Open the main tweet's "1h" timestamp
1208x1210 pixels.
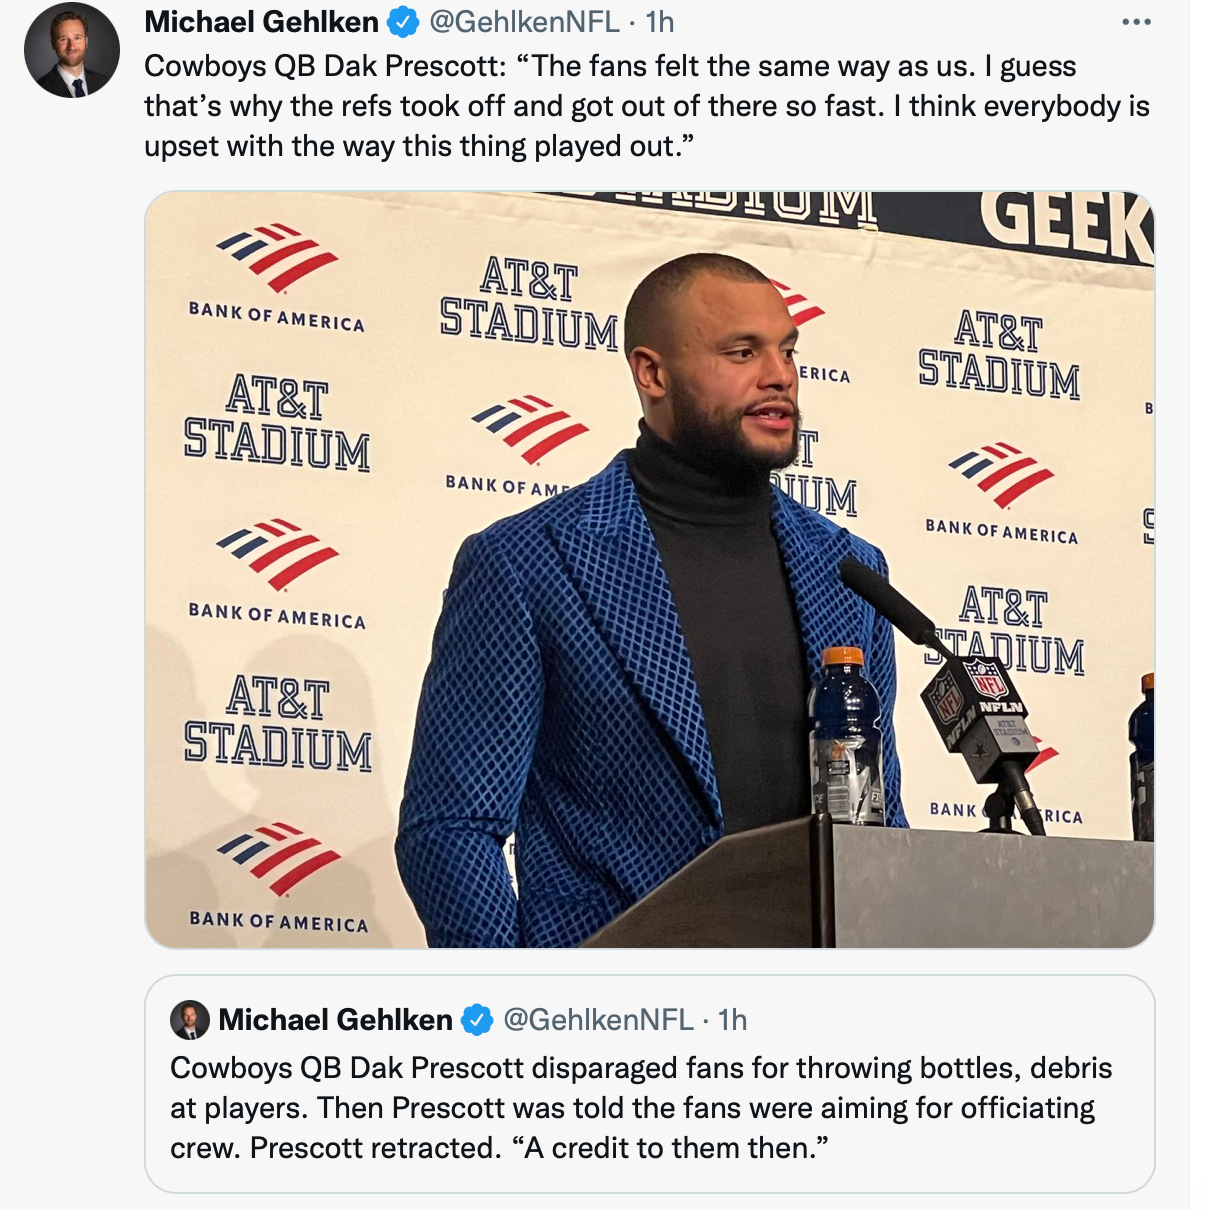pos(660,21)
